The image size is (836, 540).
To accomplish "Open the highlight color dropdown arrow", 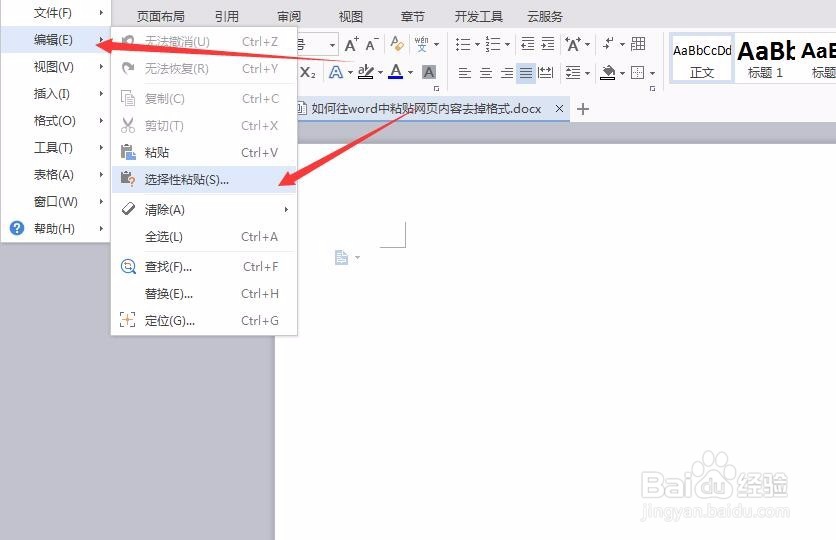I will pos(380,72).
